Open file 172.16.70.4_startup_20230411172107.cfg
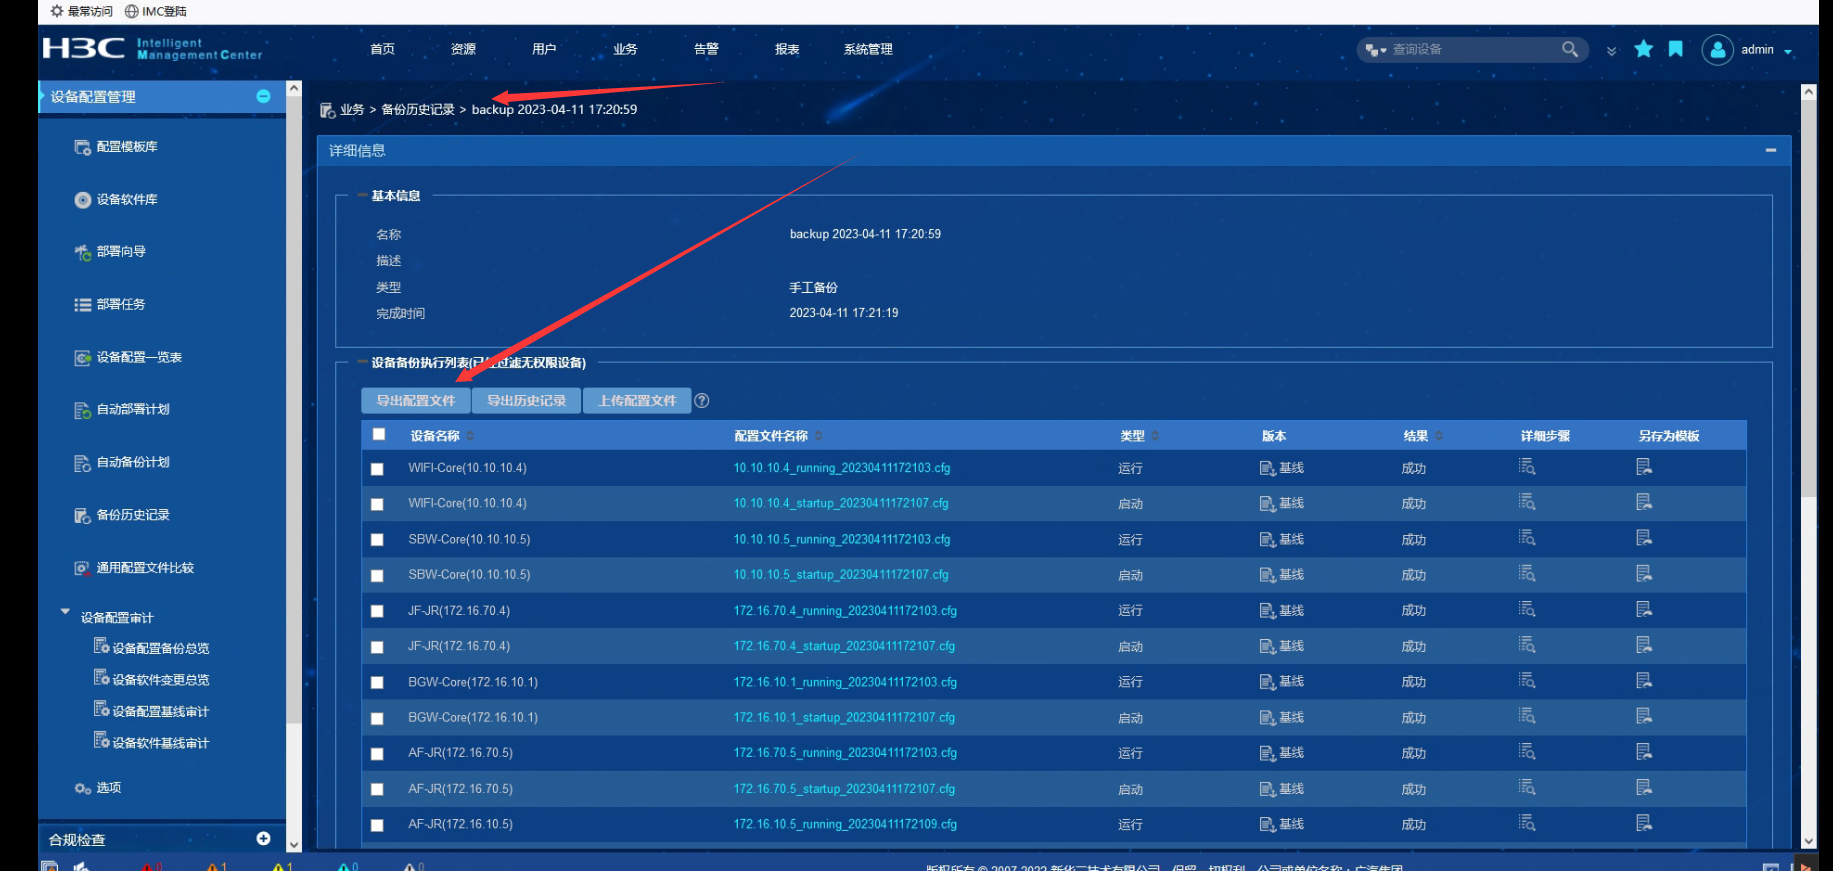This screenshot has width=1833, height=871. [x=844, y=646]
